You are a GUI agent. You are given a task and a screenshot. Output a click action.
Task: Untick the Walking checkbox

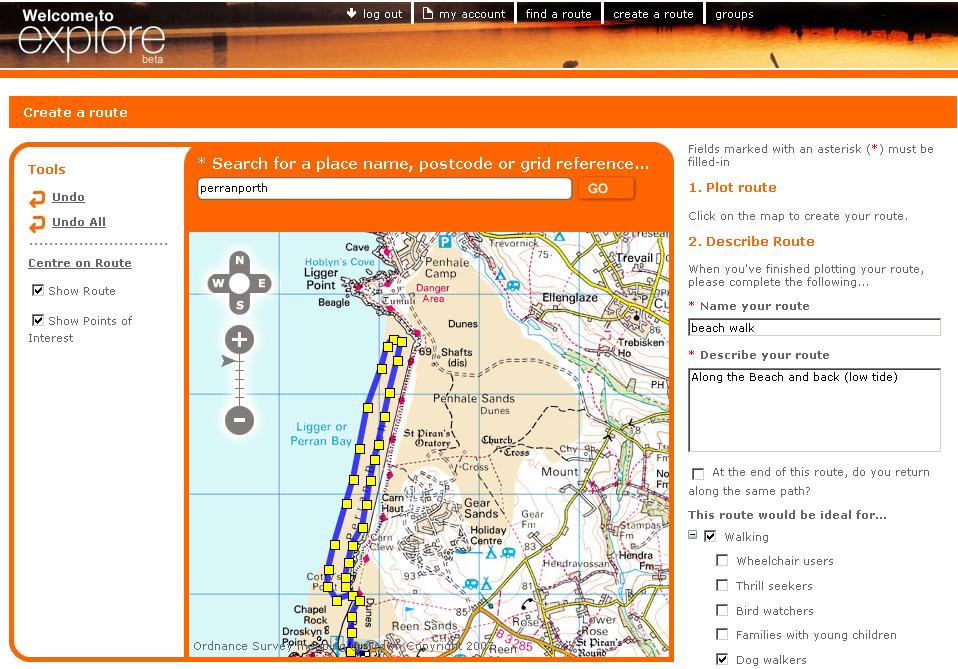pyautogui.click(x=710, y=536)
